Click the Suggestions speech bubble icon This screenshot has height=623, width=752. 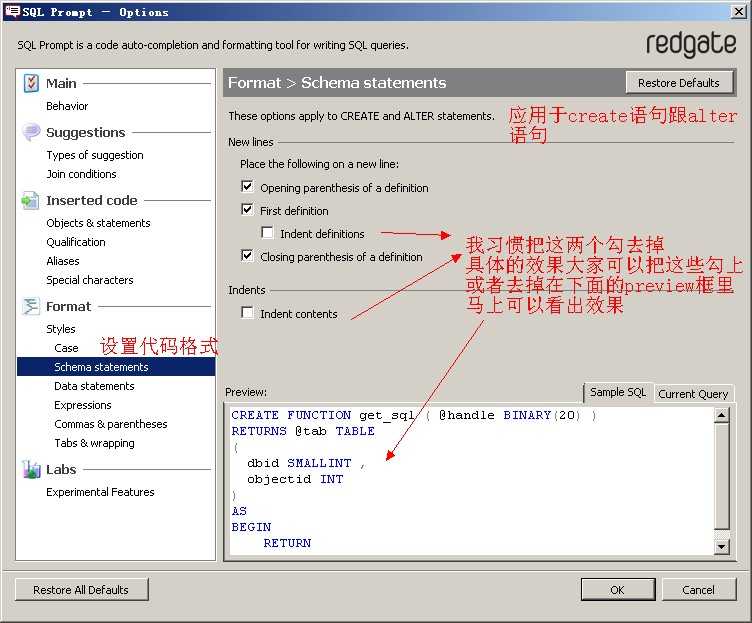click(x=31, y=132)
